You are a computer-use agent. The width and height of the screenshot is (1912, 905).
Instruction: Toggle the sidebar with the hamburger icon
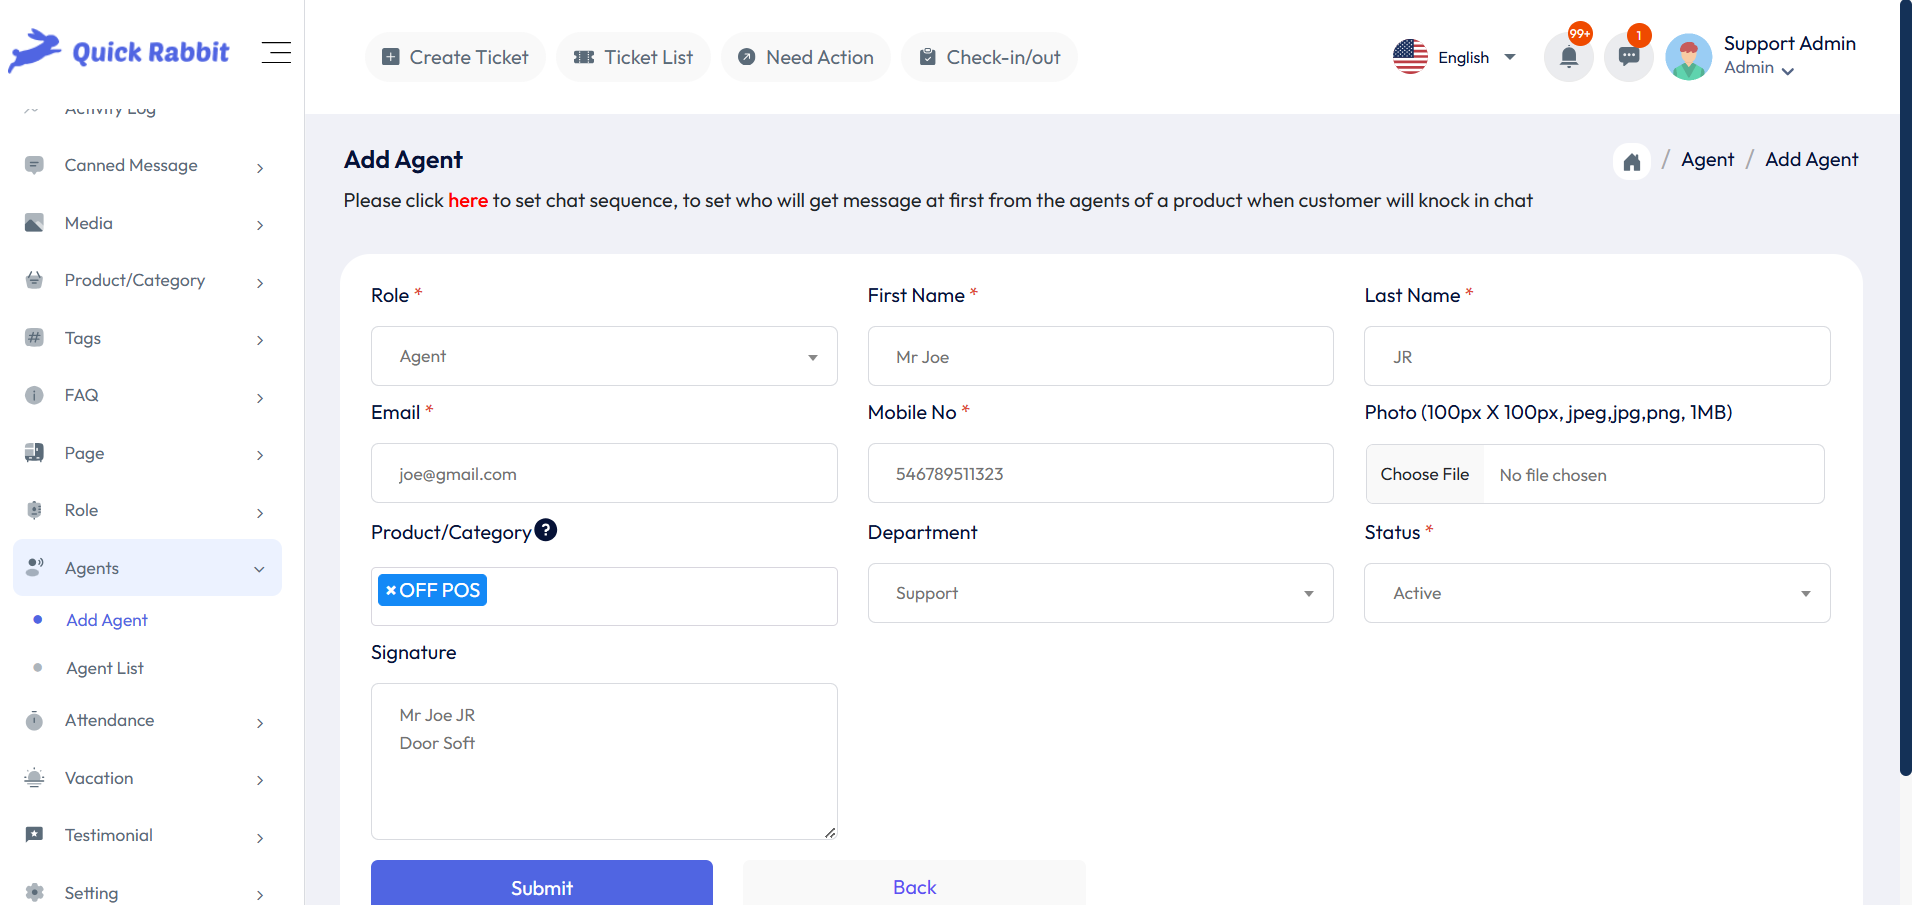point(276,52)
